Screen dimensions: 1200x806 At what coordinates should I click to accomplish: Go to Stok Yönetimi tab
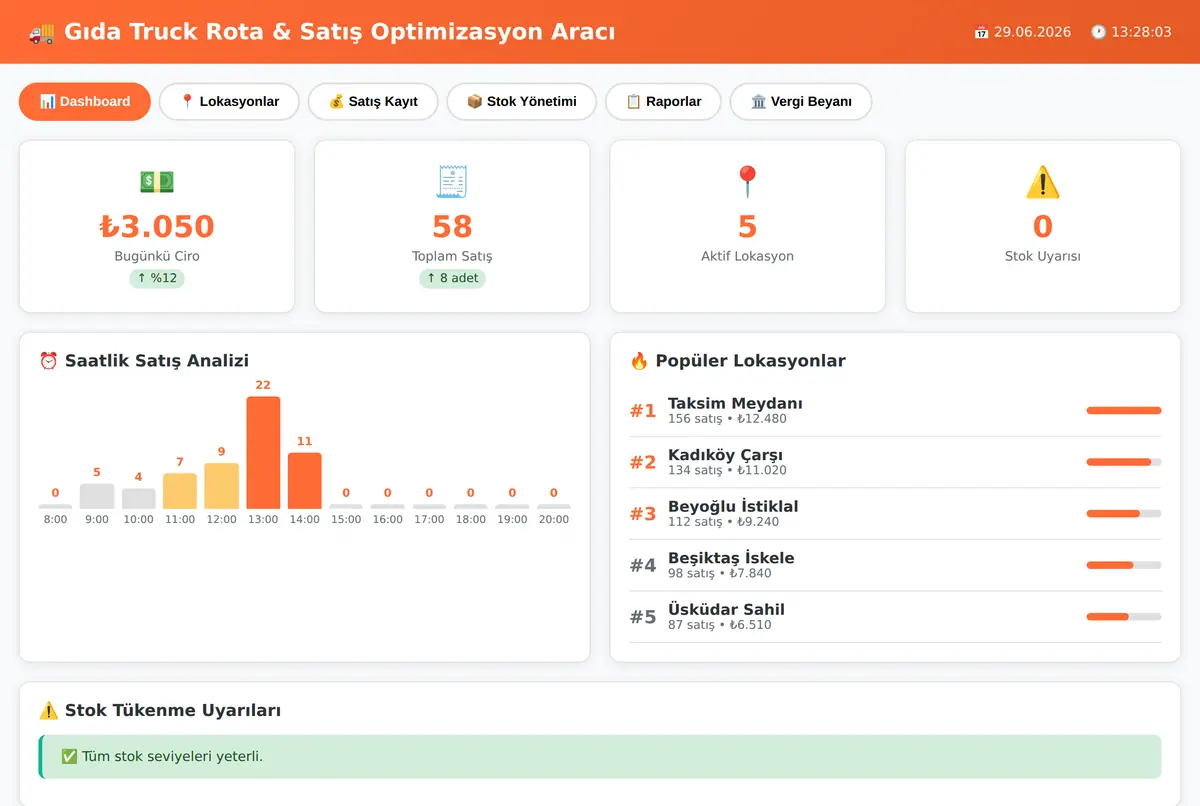coord(521,101)
